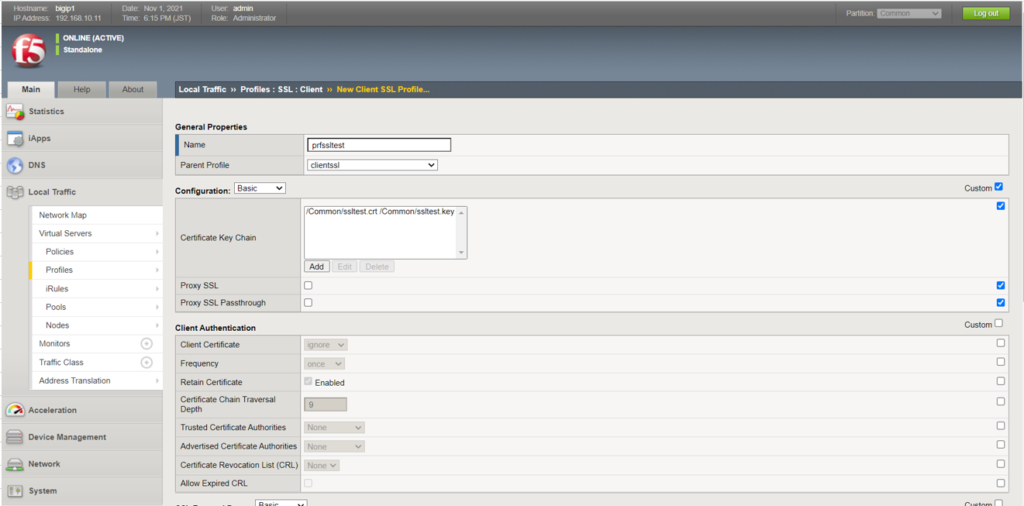Click the F5 logo icon

click(x=28, y=50)
